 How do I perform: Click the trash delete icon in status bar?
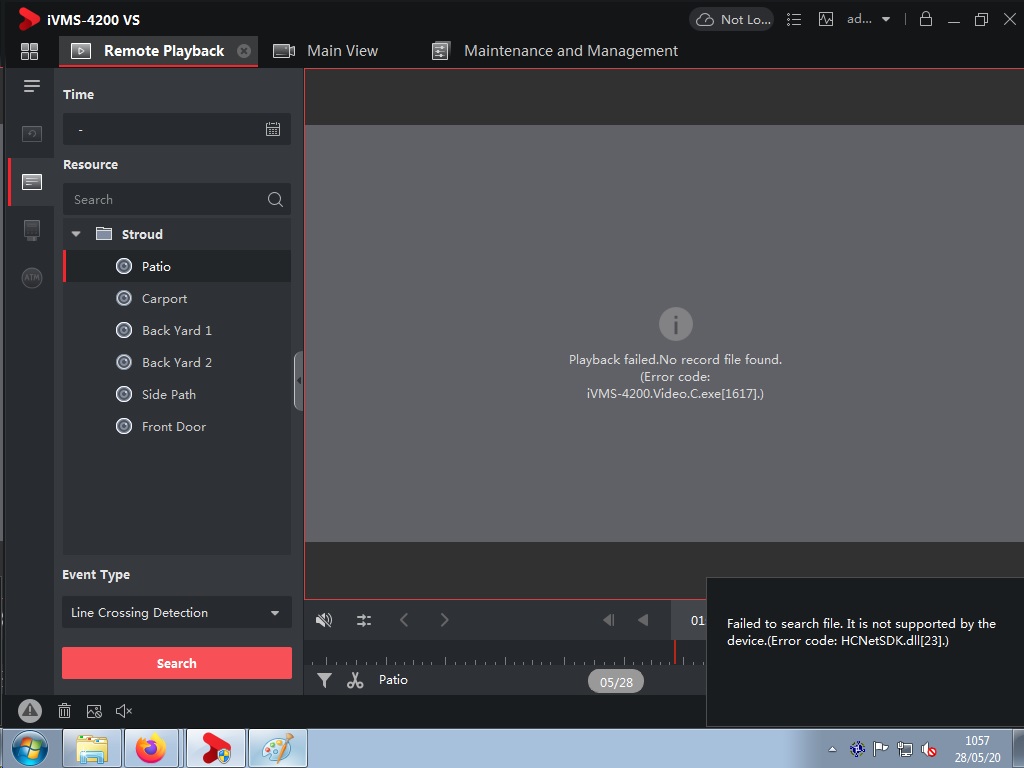[64, 711]
